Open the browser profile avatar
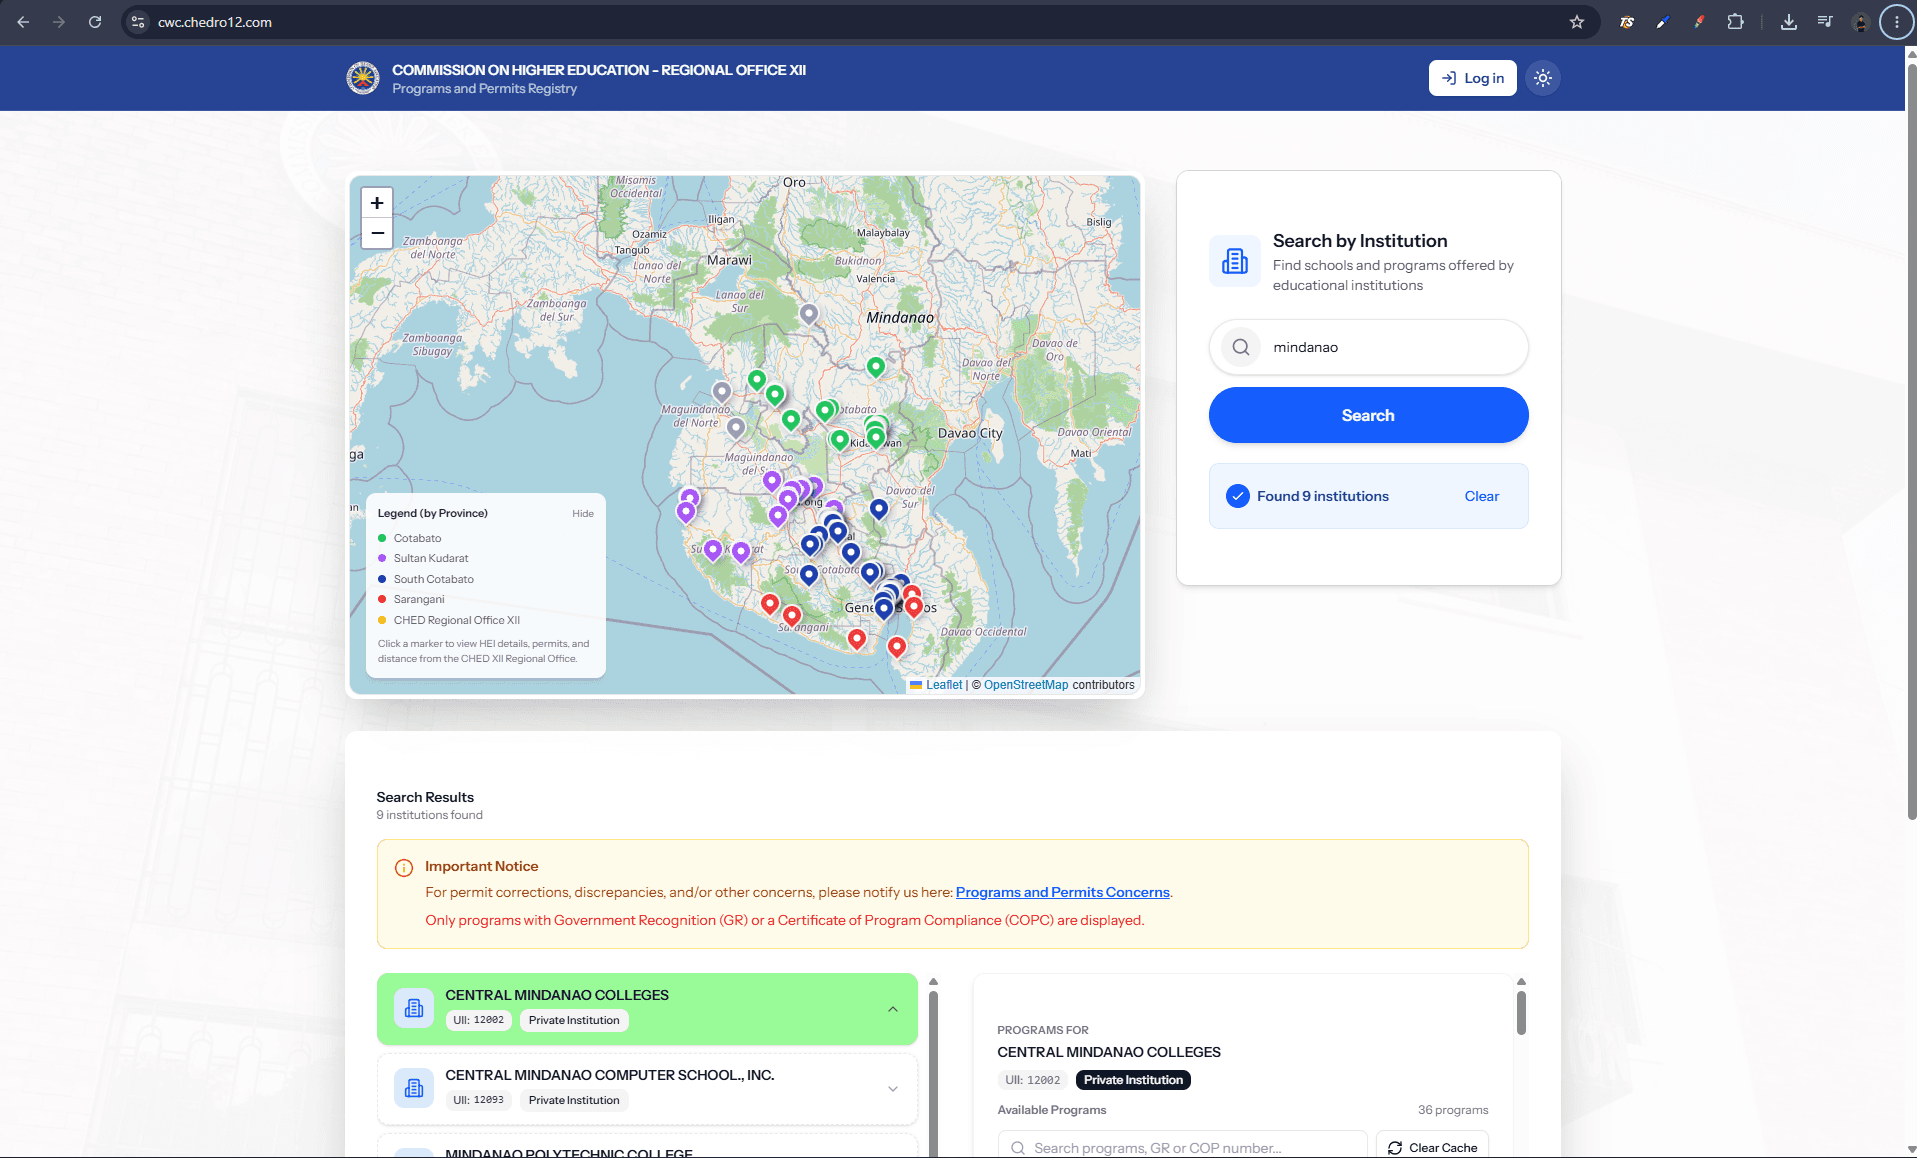1917x1158 pixels. point(1861,22)
